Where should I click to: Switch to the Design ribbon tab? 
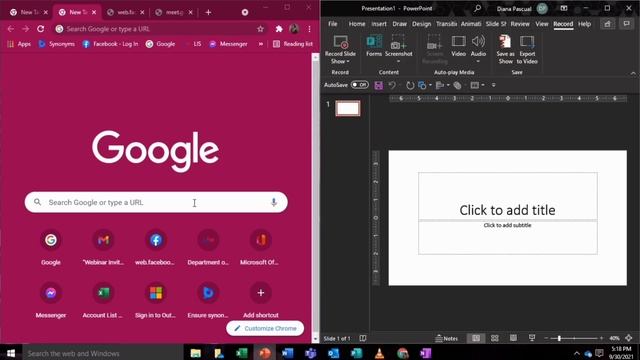[421, 24]
